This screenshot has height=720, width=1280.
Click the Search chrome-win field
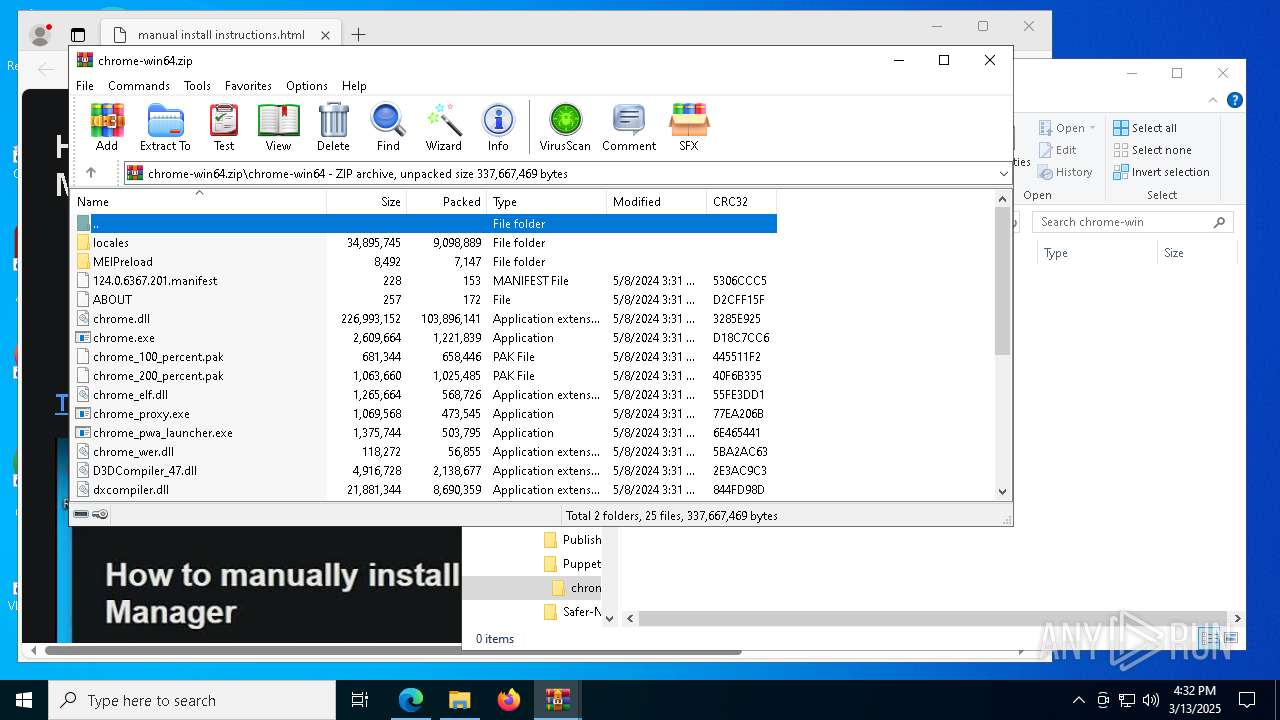pyautogui.click(x=1132, y=222)
